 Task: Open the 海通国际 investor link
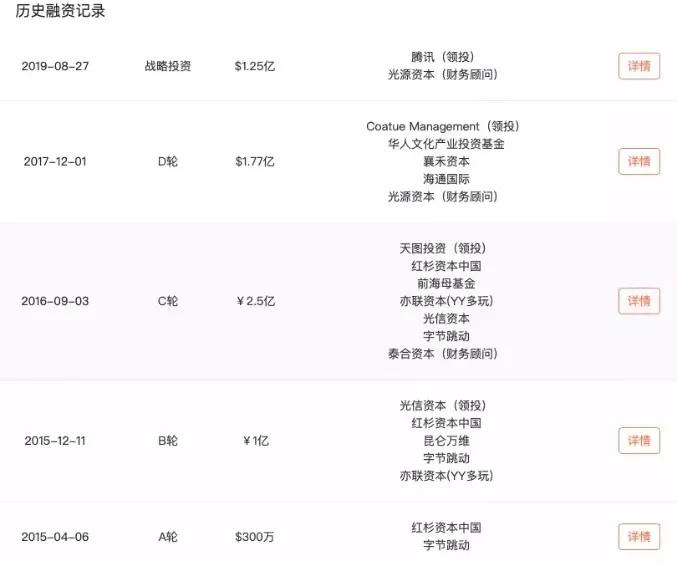click(x=442, y=179)
